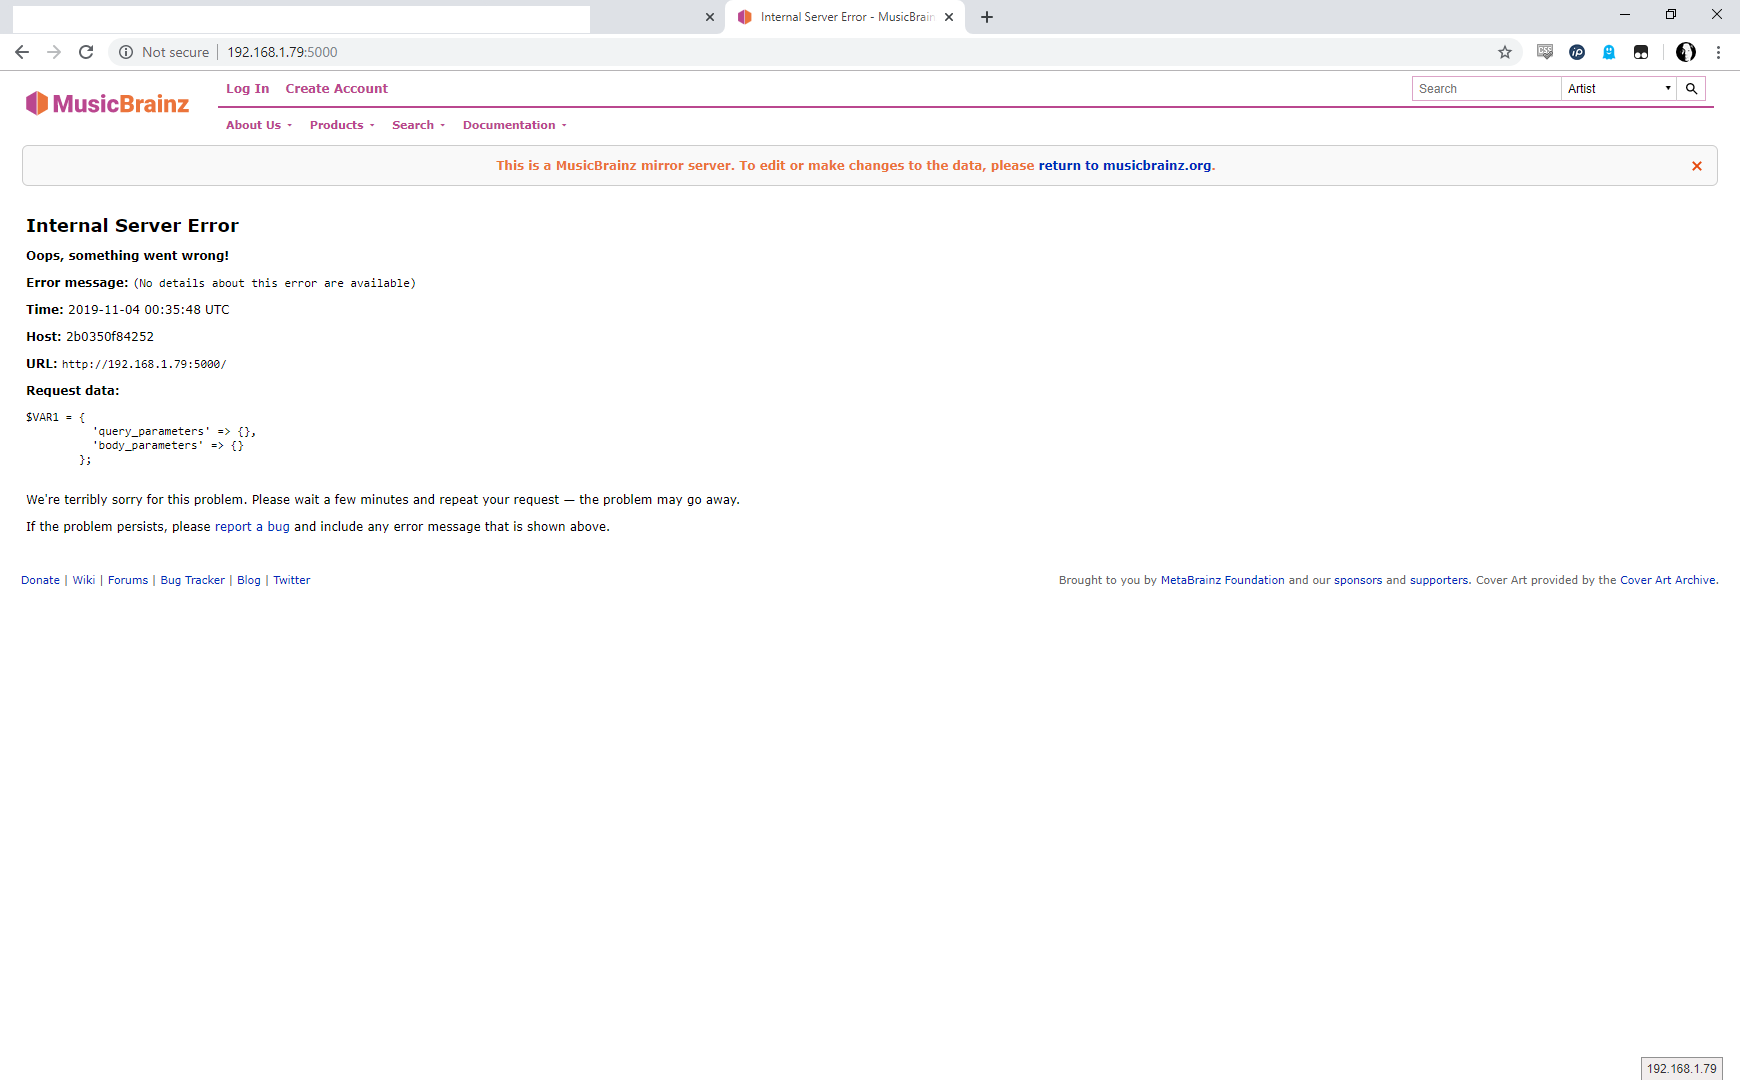Screen dimensions: 1740x1080
Task: Open the browser profile avatar
Action: coord(1686,52)
